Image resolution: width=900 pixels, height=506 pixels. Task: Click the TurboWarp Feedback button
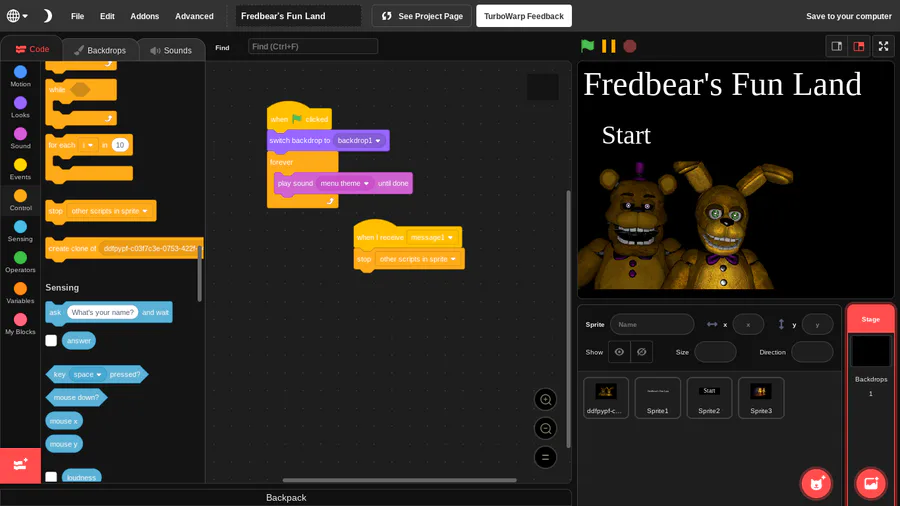(523, 16)
